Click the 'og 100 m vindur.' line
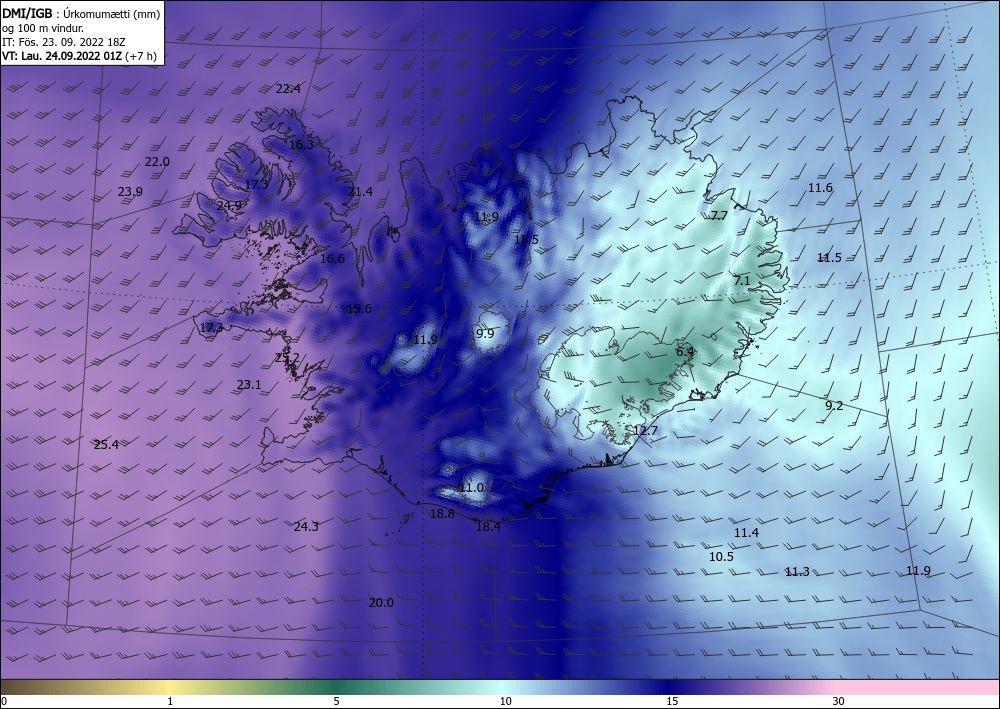The width and height of the screenshot is (1000, 709). coord(43,28)
